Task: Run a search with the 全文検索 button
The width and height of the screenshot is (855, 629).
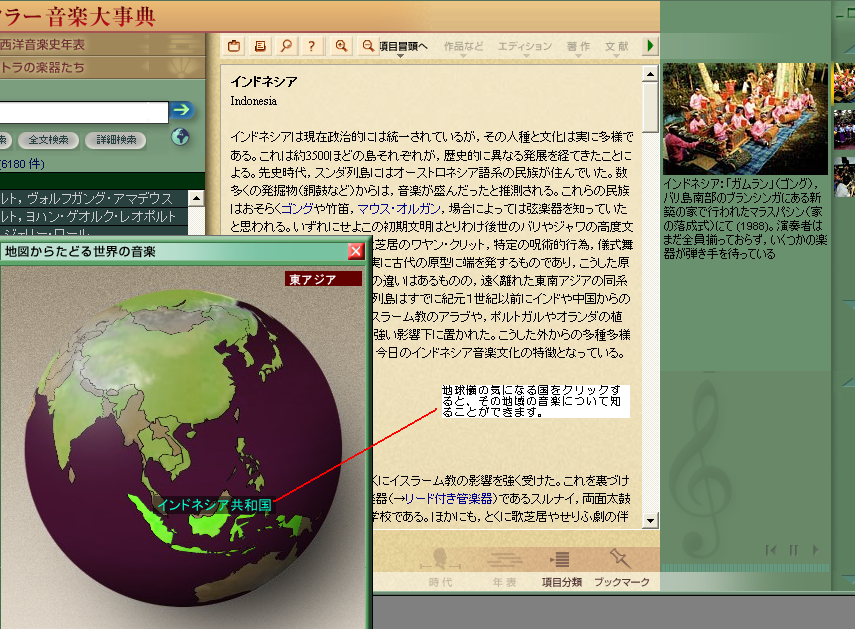Action: [x=49, y=139]
